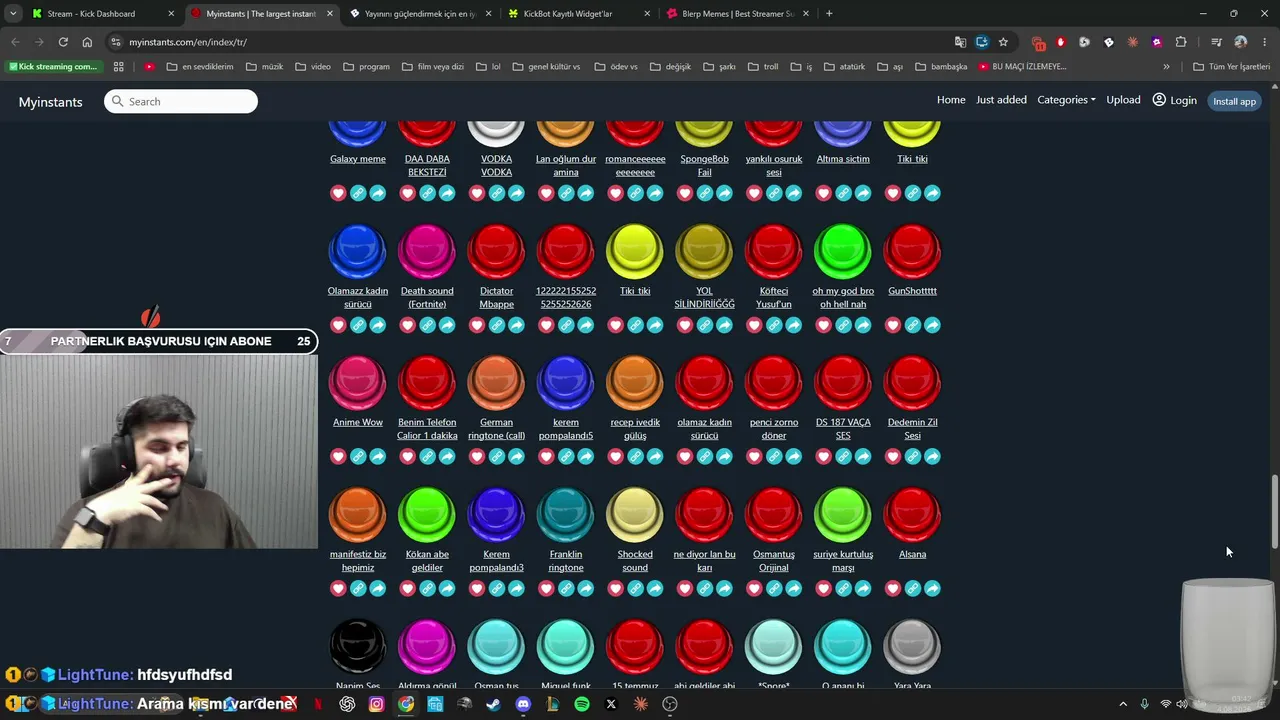The height and width of the screenshot is (720, 1280).
Task: Open the Myinstants logo link
Action: [50, 102]
